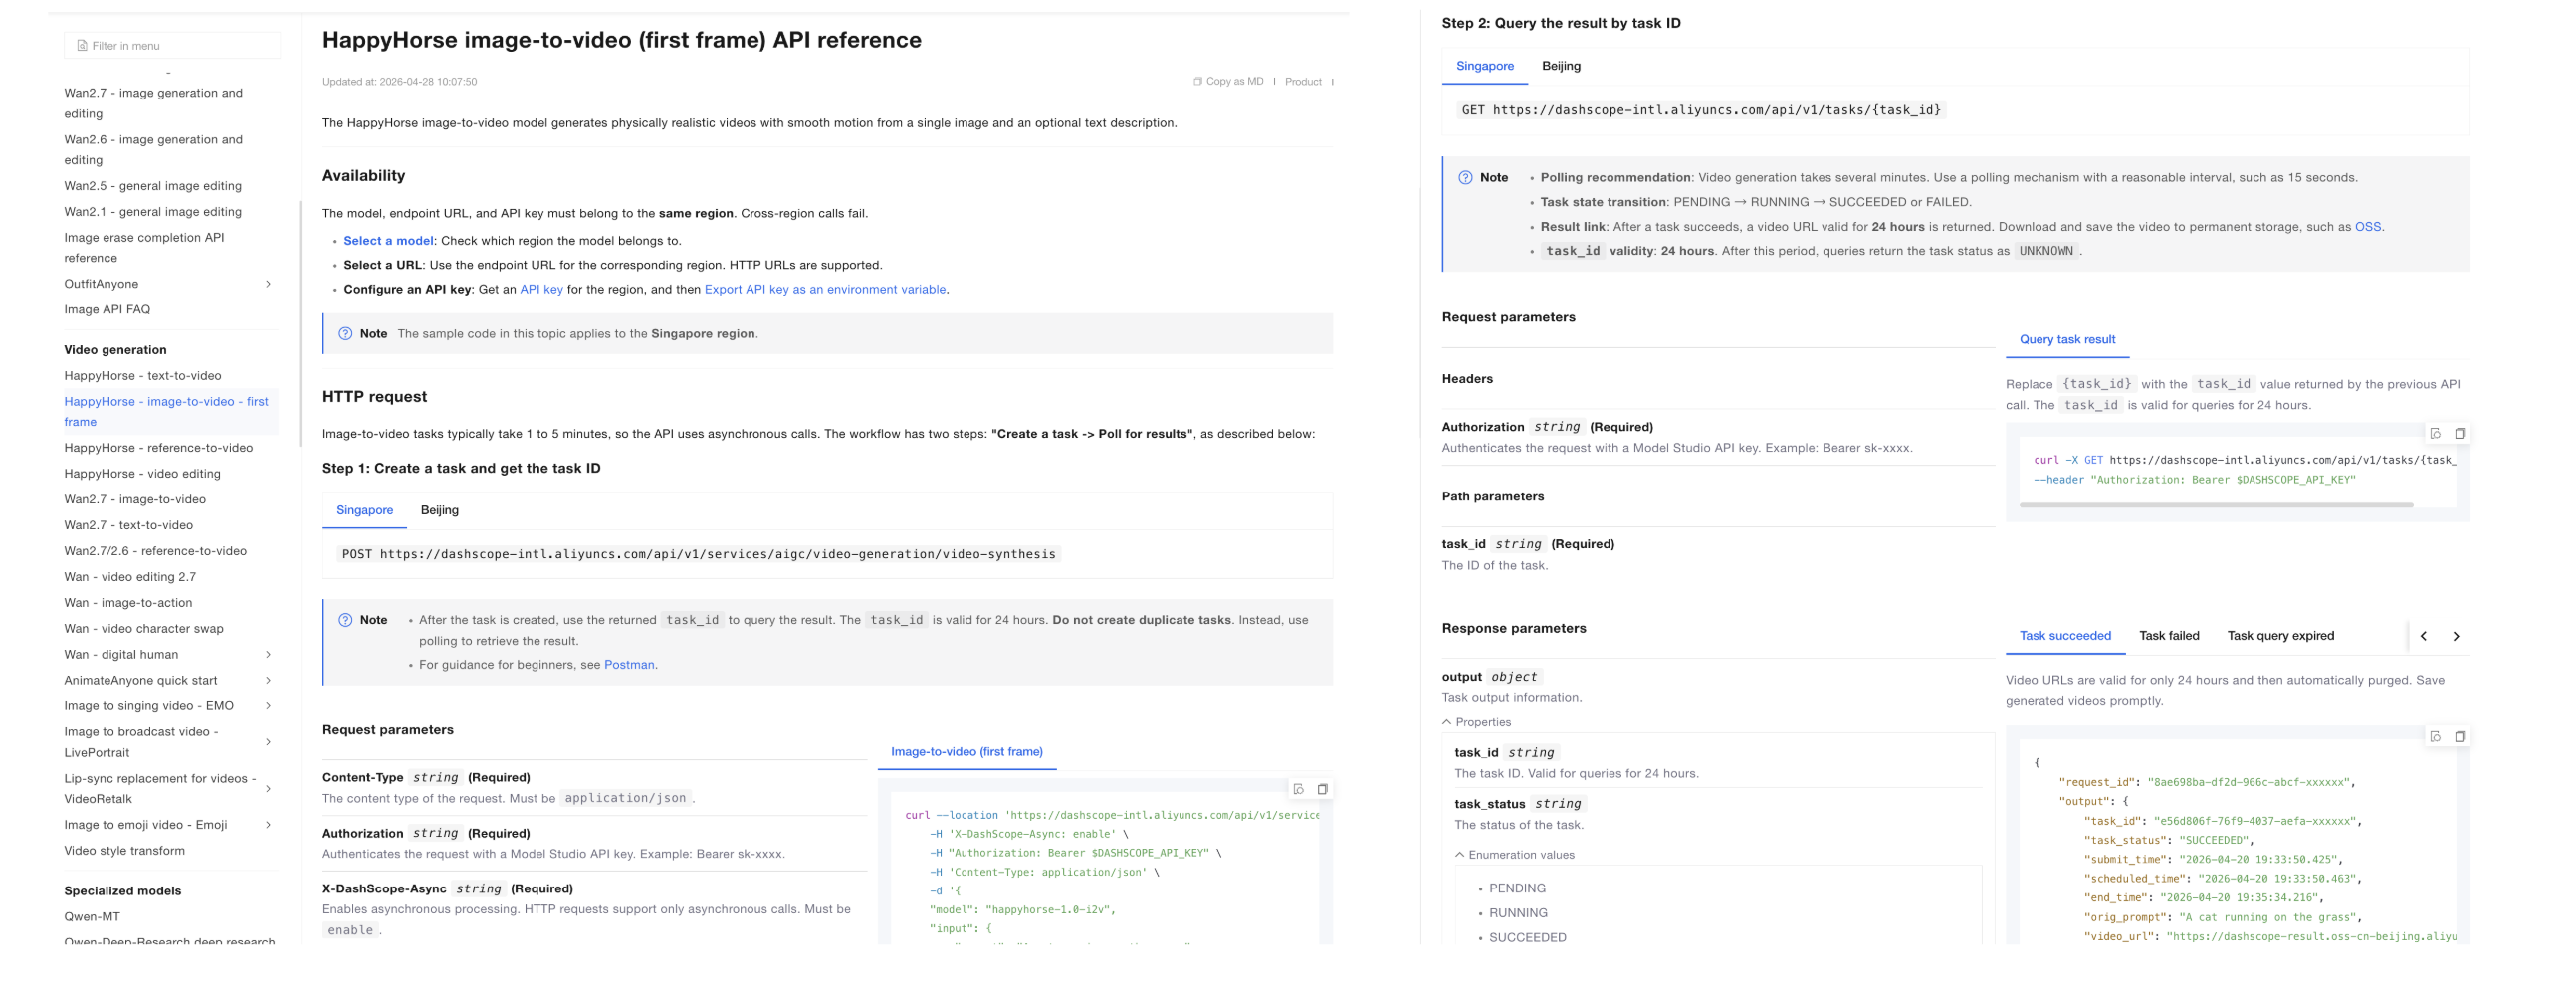Expand Image to emoji video - Emoji
The image size is (2576, 987).
(x=268, y=825)
